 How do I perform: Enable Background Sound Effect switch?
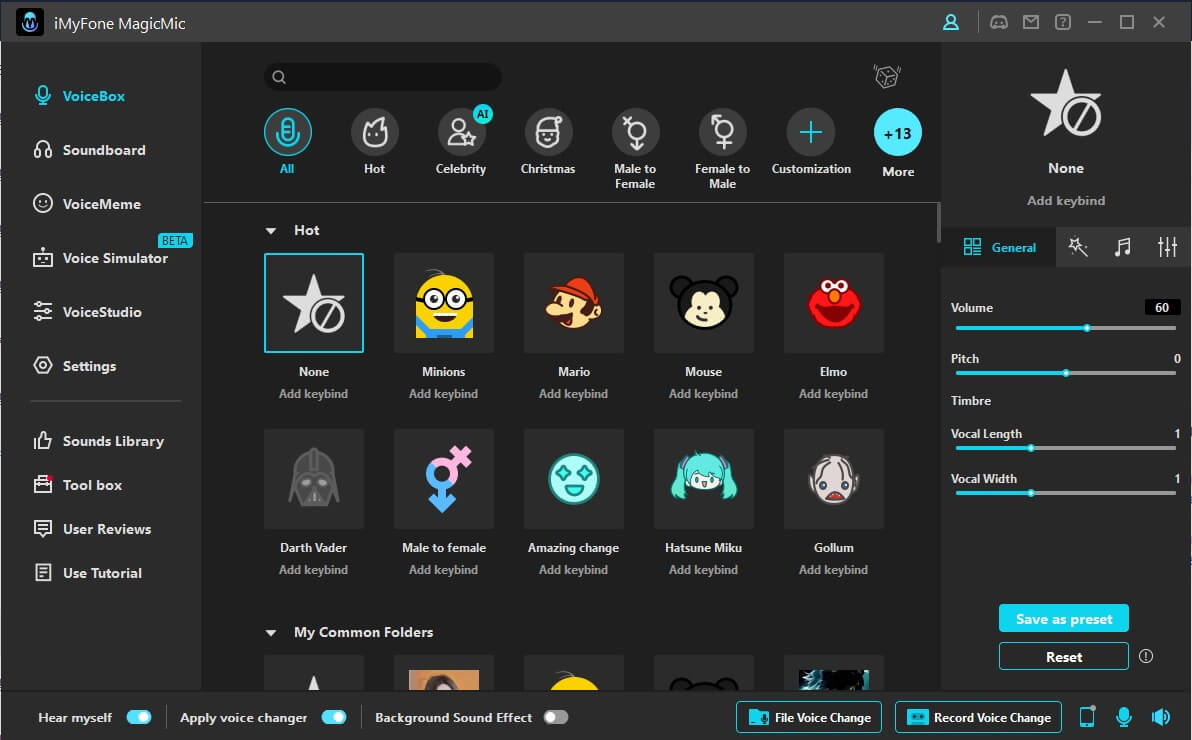(556, 717)
